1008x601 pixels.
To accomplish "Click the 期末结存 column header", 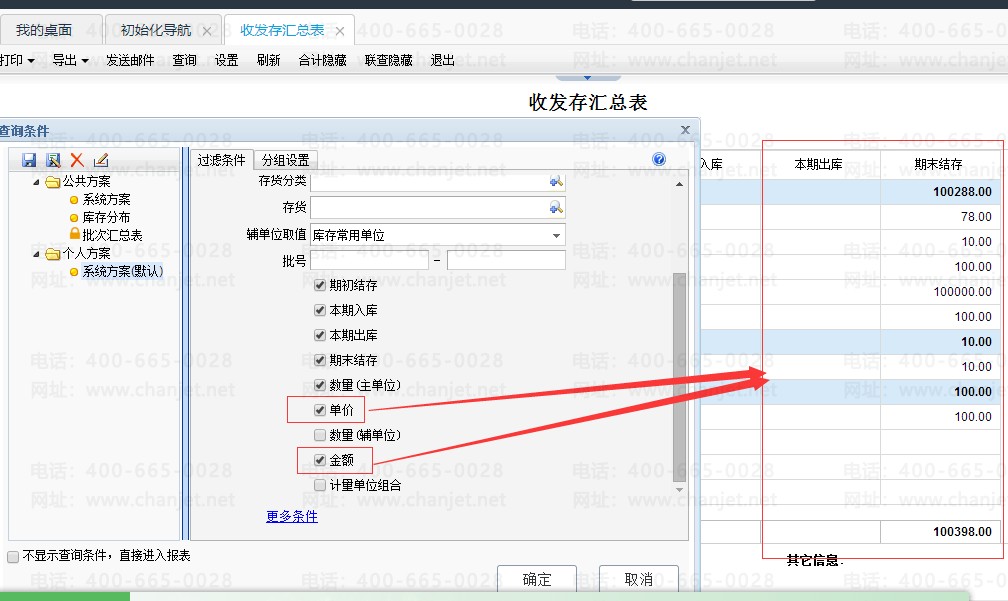I will coord(939,165).
